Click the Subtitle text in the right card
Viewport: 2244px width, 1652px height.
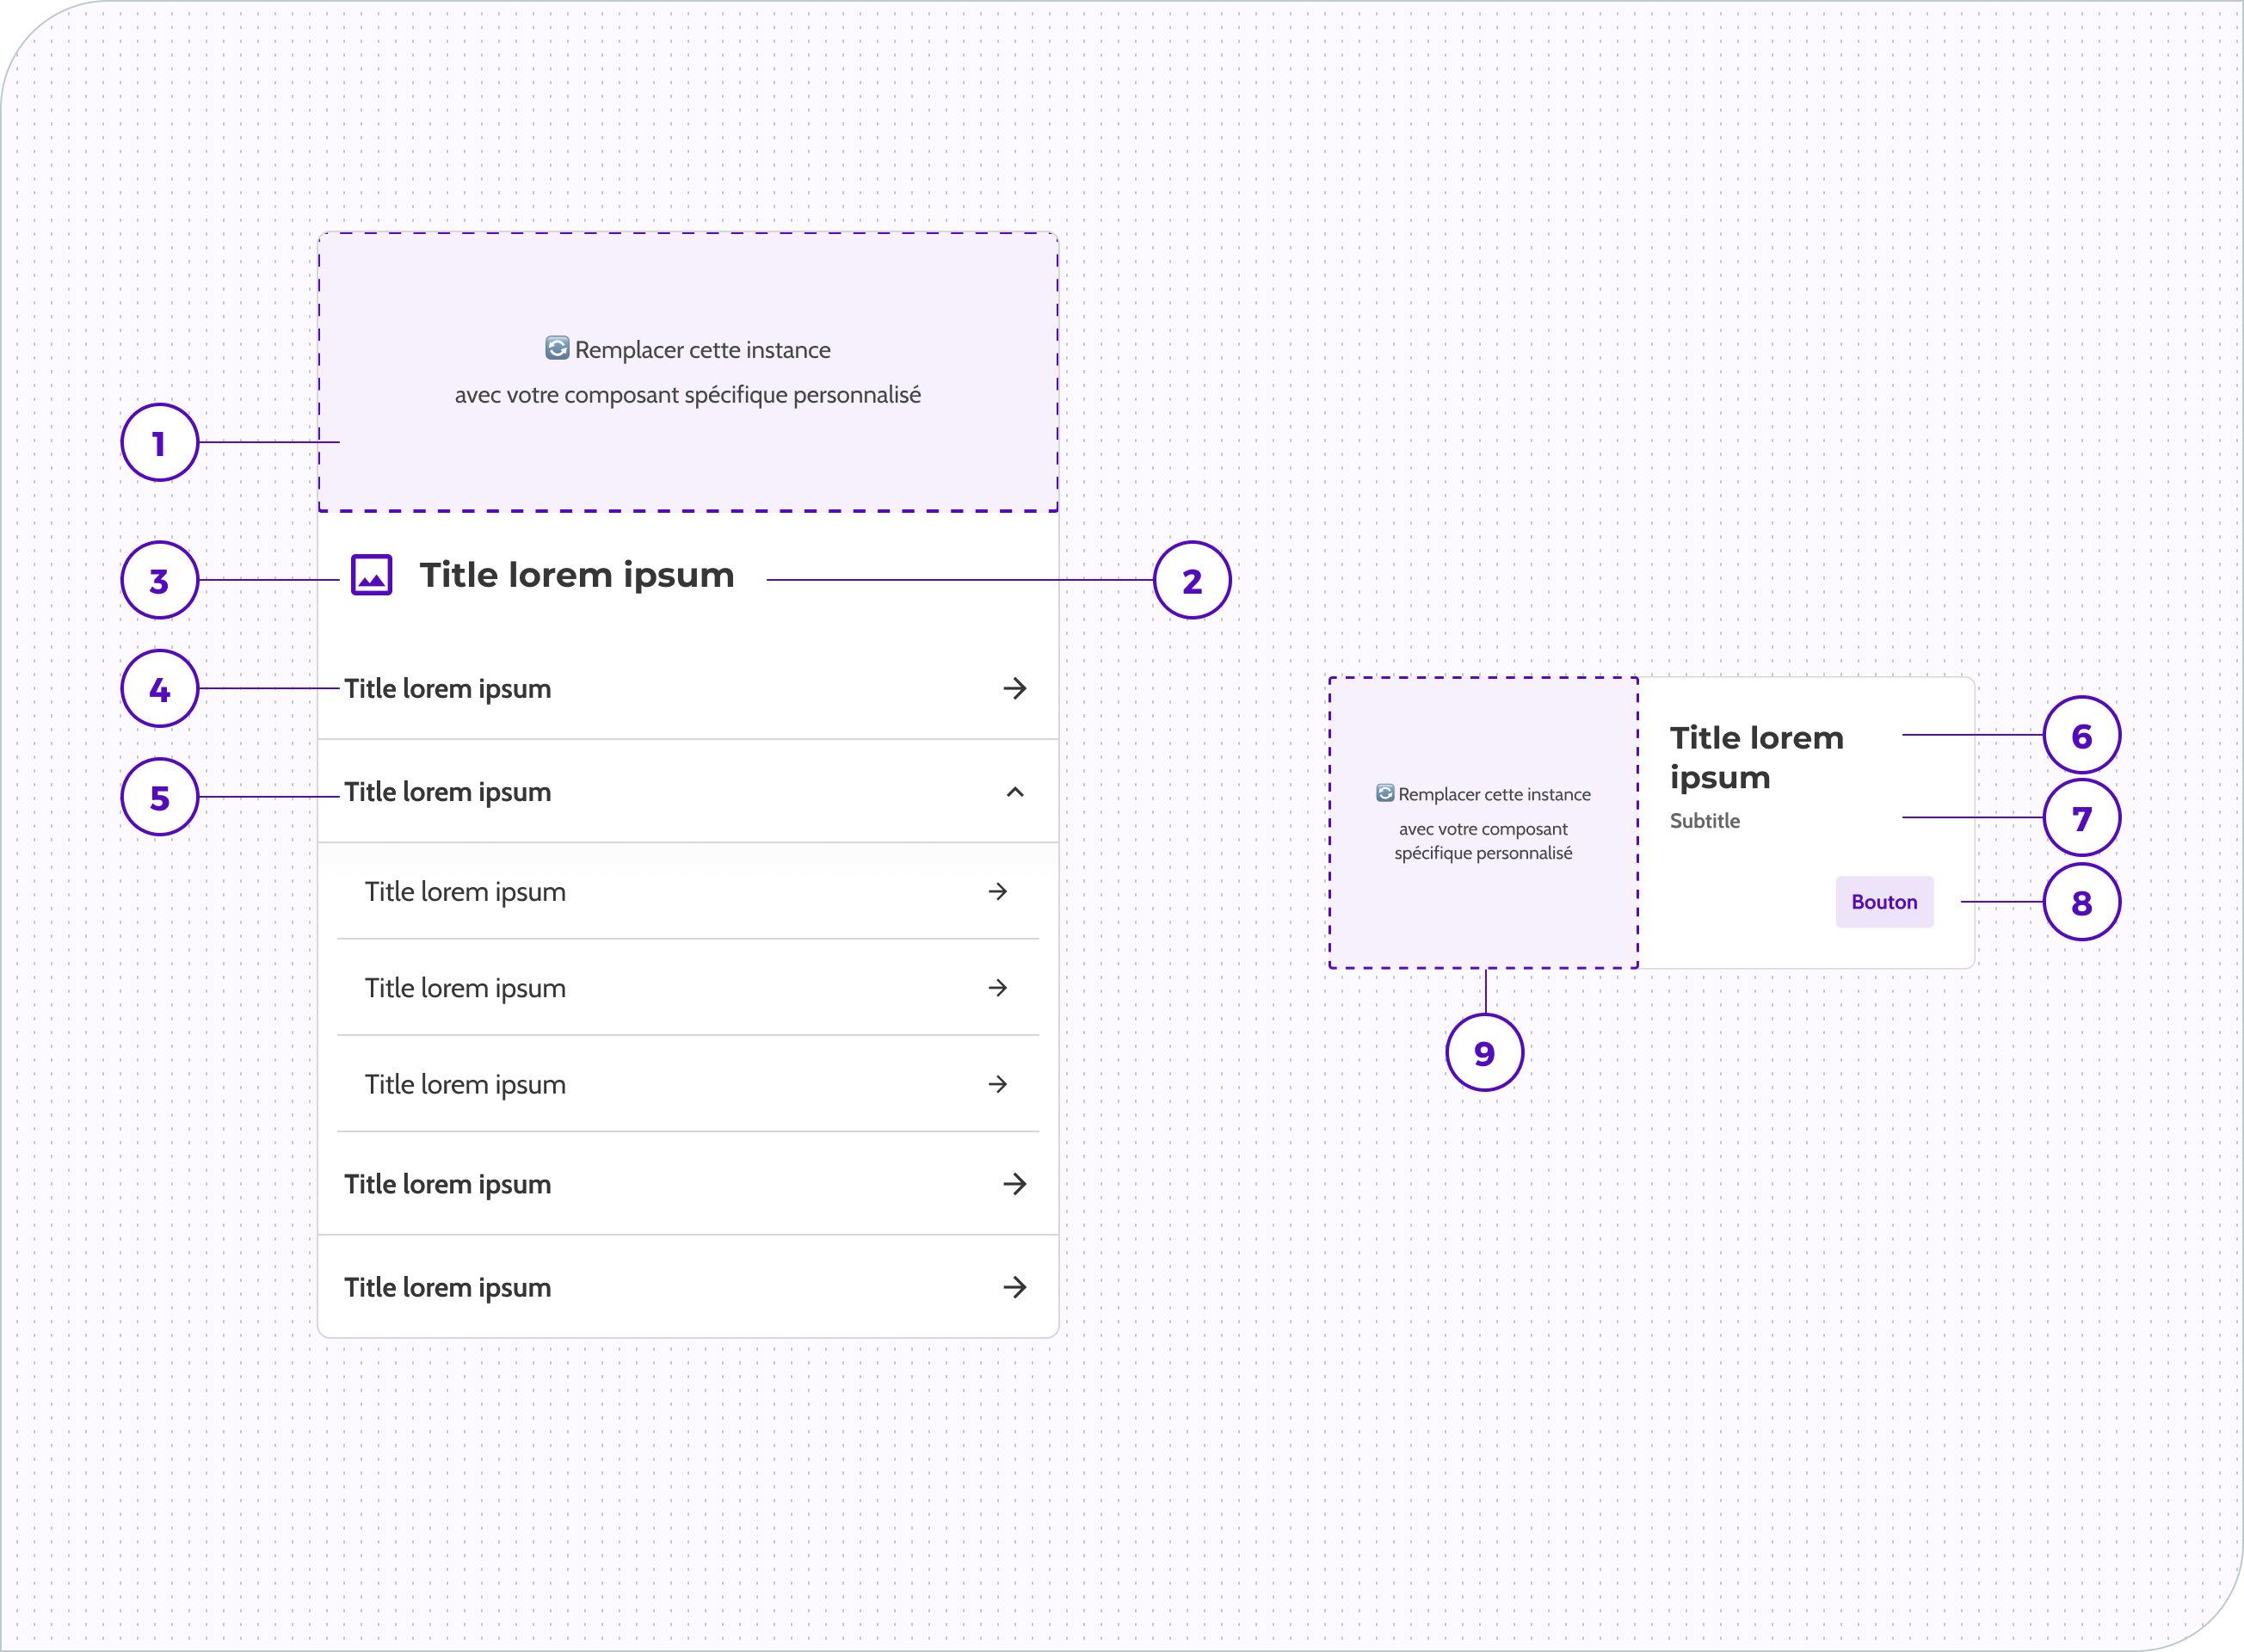1704,821
